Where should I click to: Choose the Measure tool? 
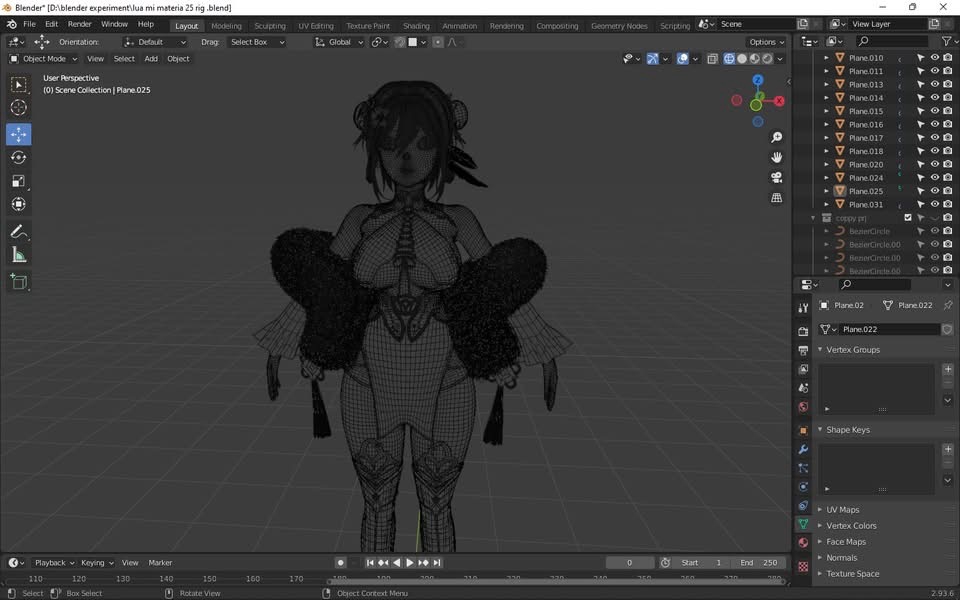18,255
